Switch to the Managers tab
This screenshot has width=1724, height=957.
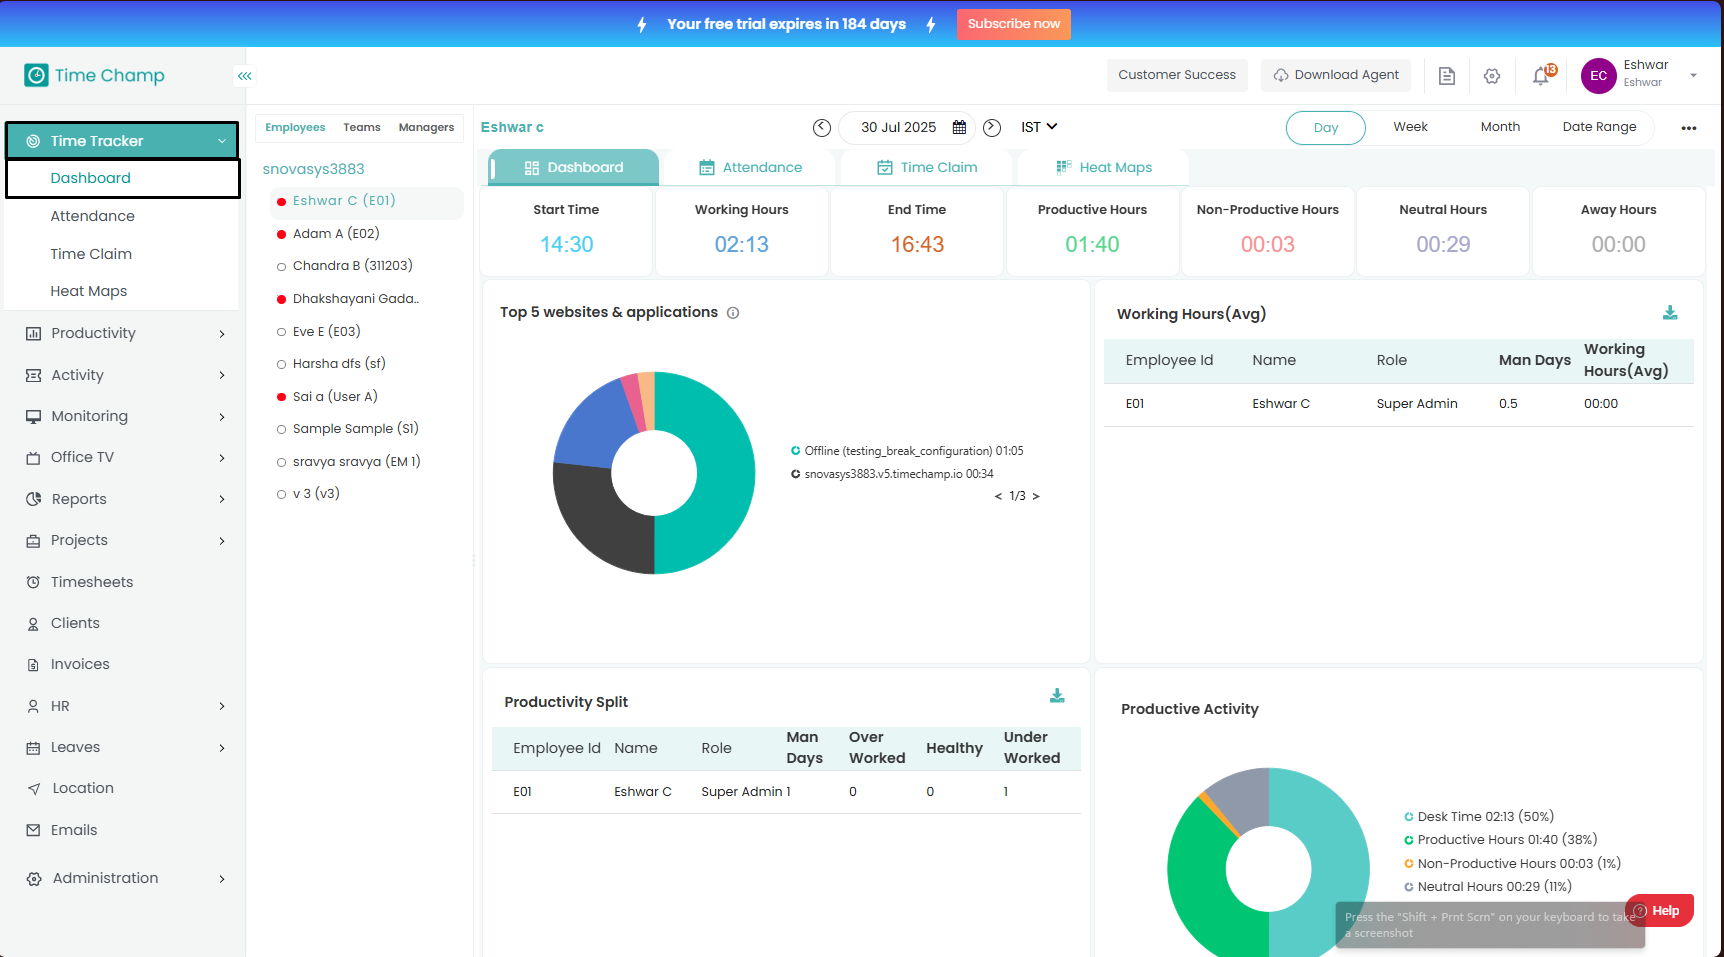(426, 128)
